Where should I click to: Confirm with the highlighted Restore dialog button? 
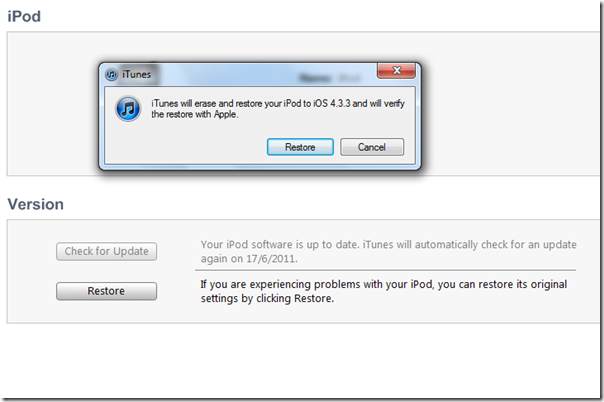coord(300,147)
